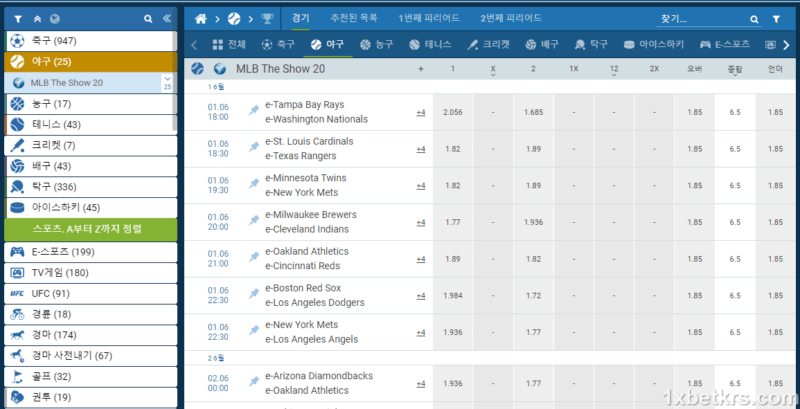This screenshot has width=800, height=409.
Task: Open 골프 (32) in the sidebar
Action: tap(90, 376)
